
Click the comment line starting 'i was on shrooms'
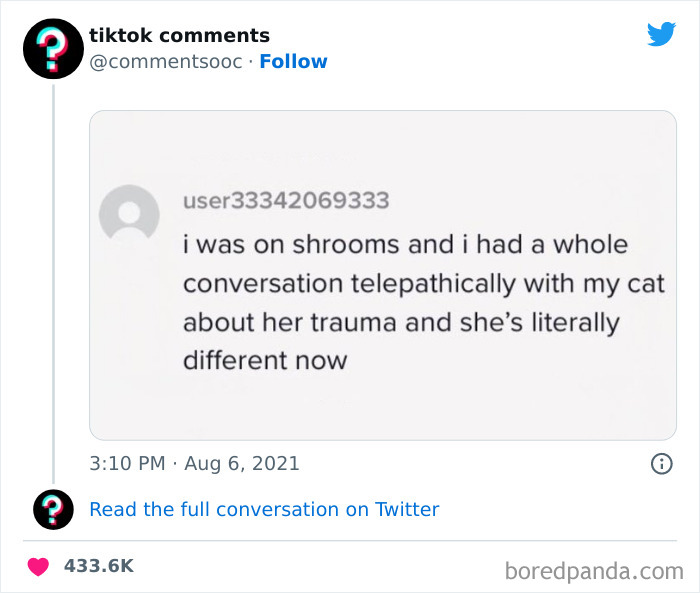(x=405, y=244)
